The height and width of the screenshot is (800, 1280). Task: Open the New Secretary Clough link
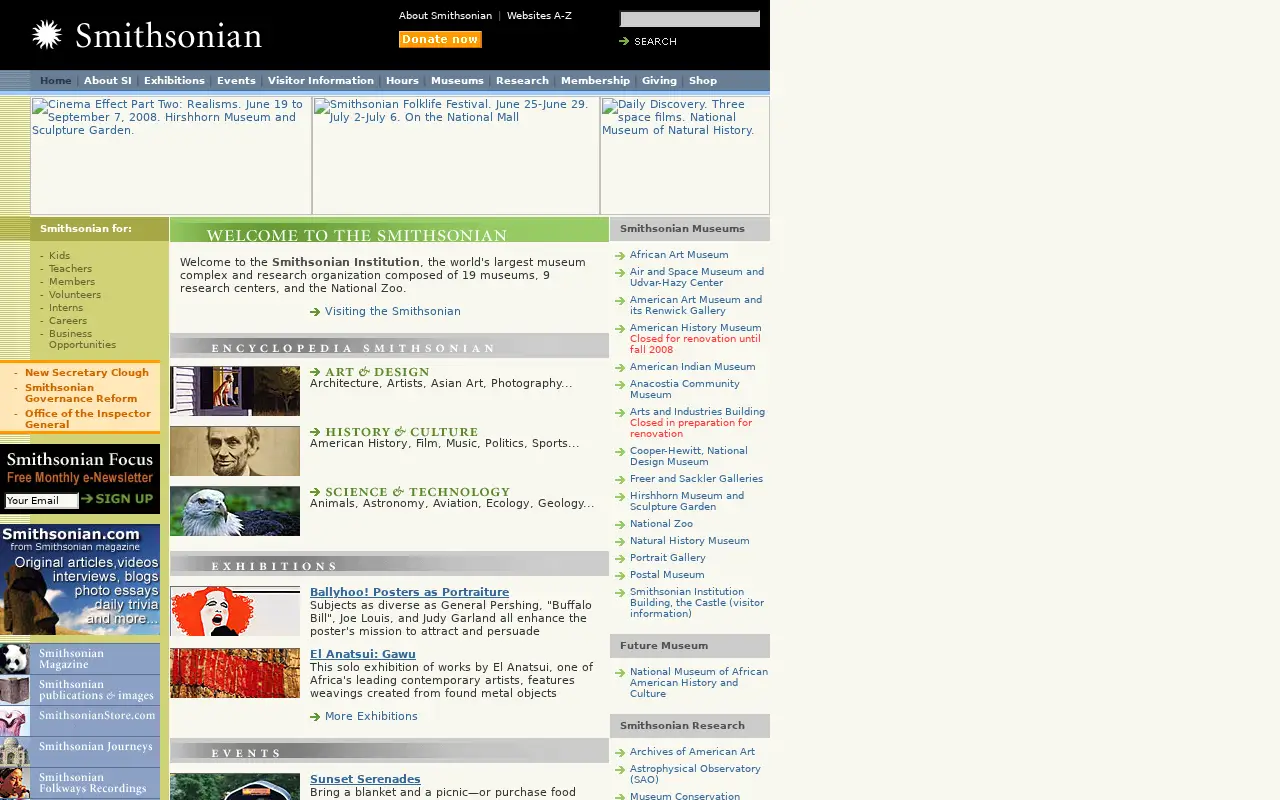(87, 373)
